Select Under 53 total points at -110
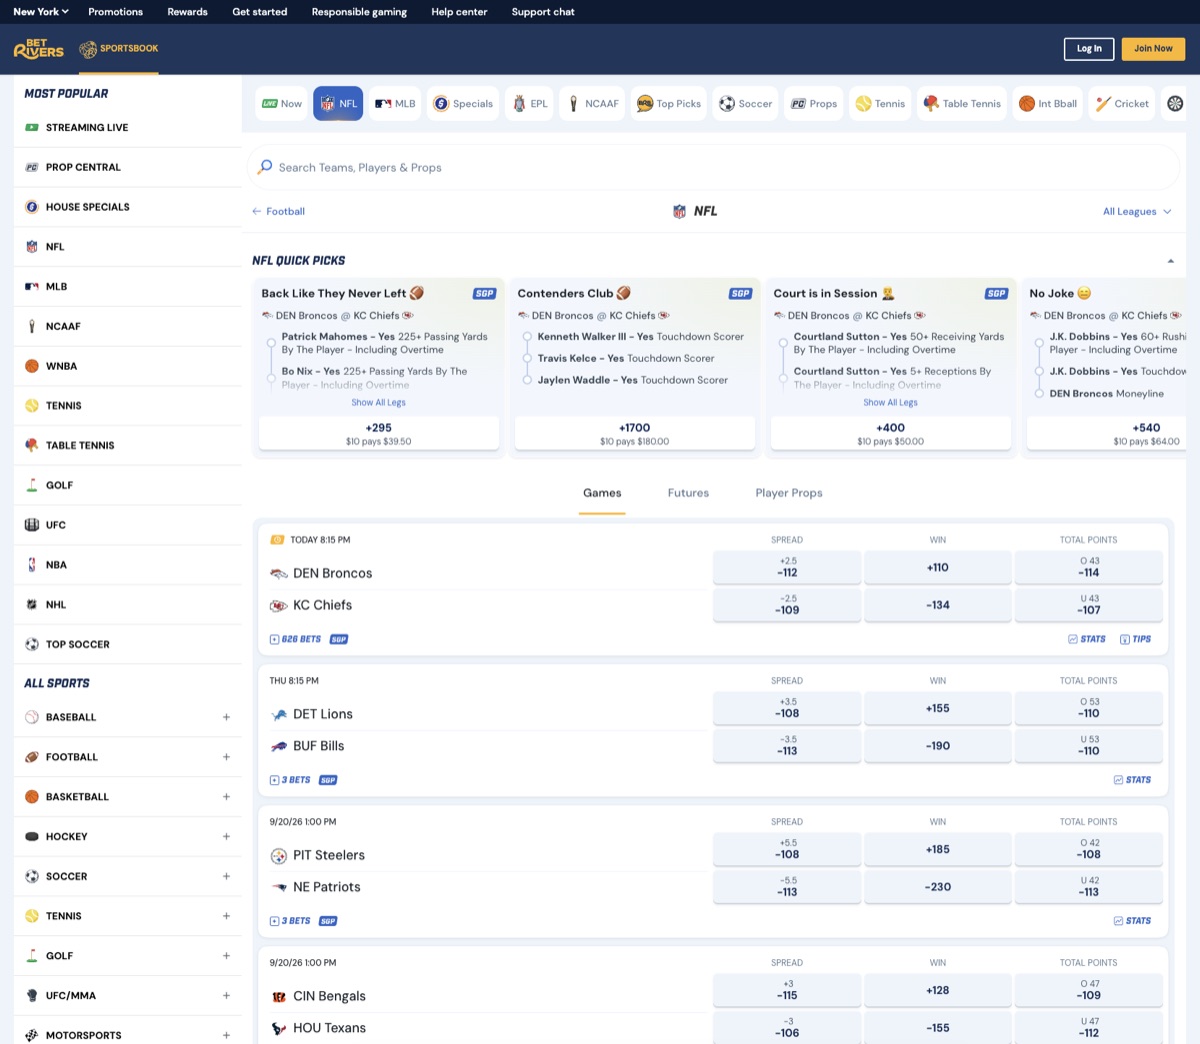Image resolution: width=1200 pixels, height=1044 pixels. coord(1088,745)
